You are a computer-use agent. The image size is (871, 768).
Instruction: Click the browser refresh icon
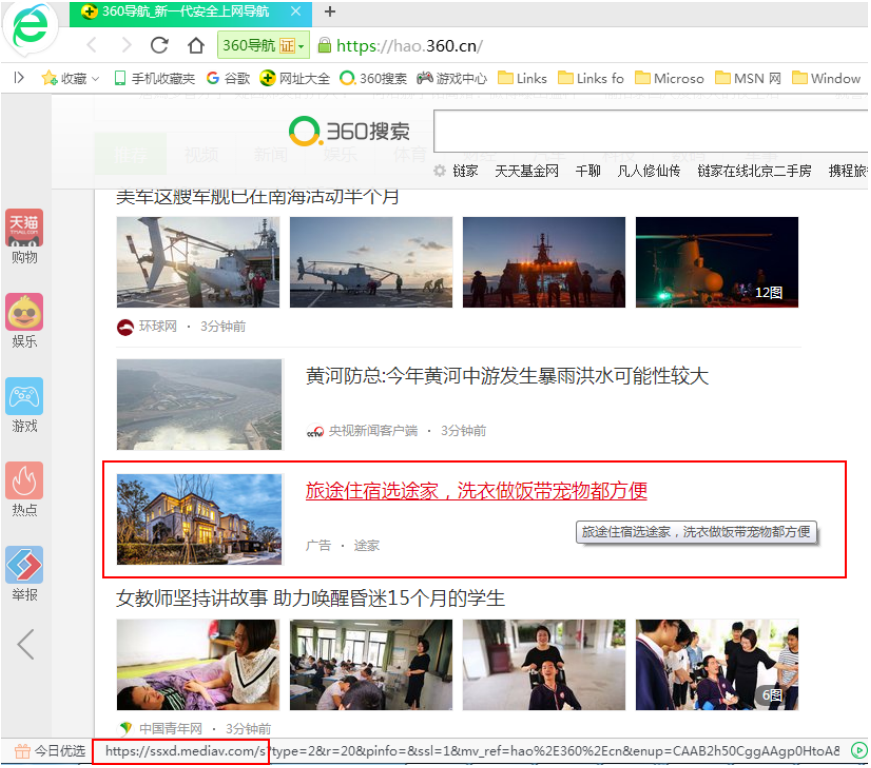coord(159,45)
